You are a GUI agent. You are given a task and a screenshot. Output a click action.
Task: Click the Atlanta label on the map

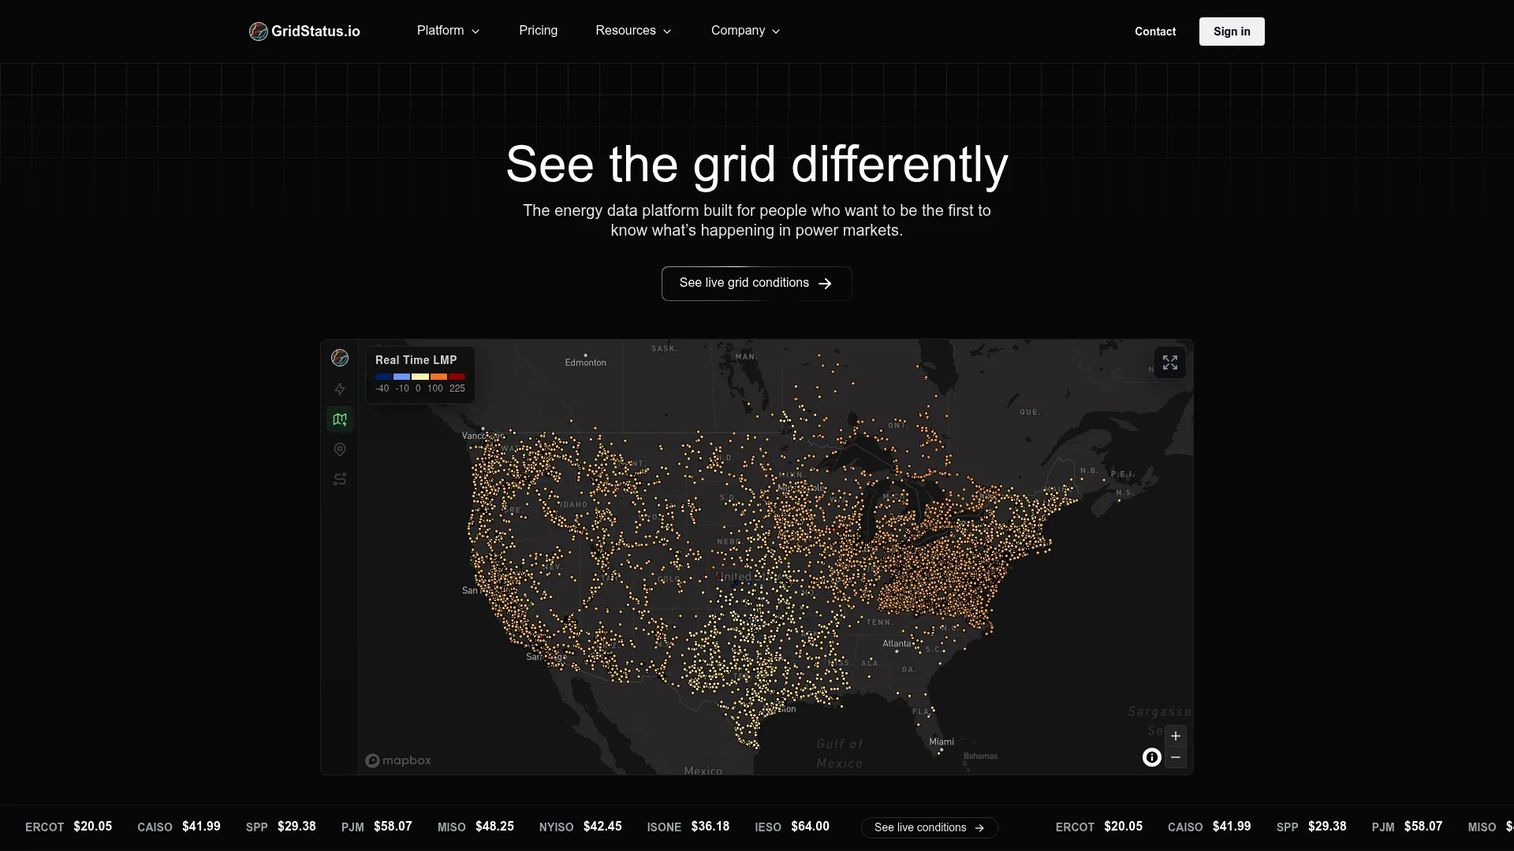click(x=897, y=644)
